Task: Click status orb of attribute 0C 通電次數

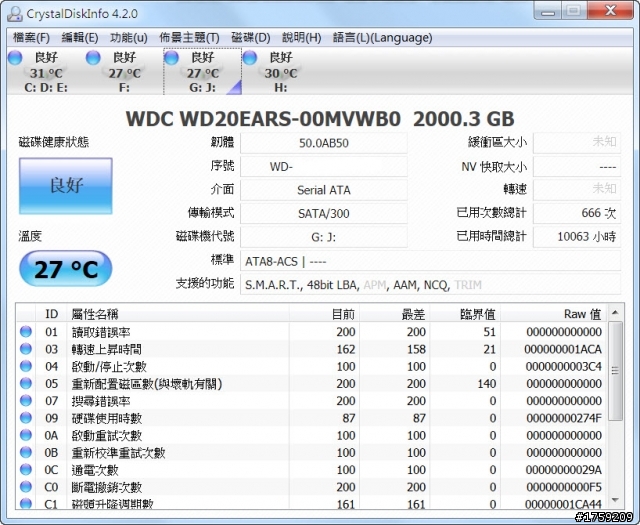Action: click(26, 469)
